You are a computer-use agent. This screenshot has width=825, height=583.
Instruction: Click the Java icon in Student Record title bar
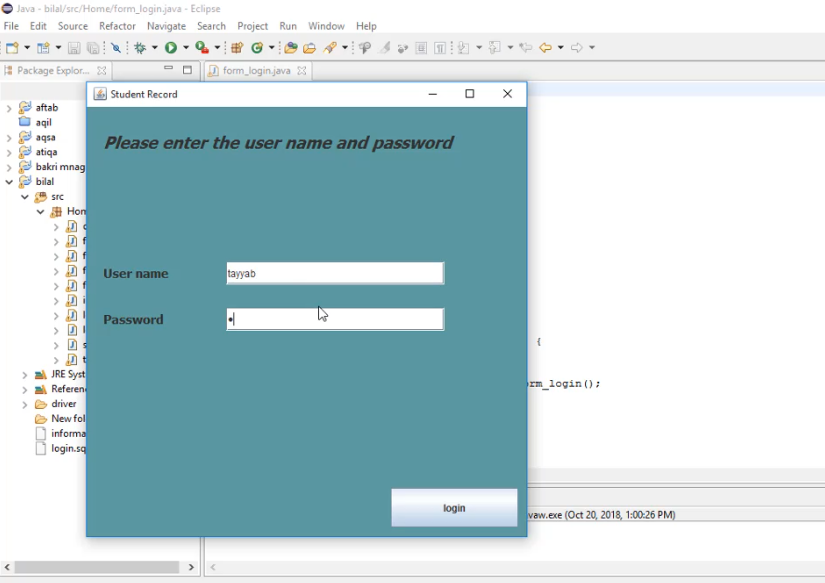[99, 93]
